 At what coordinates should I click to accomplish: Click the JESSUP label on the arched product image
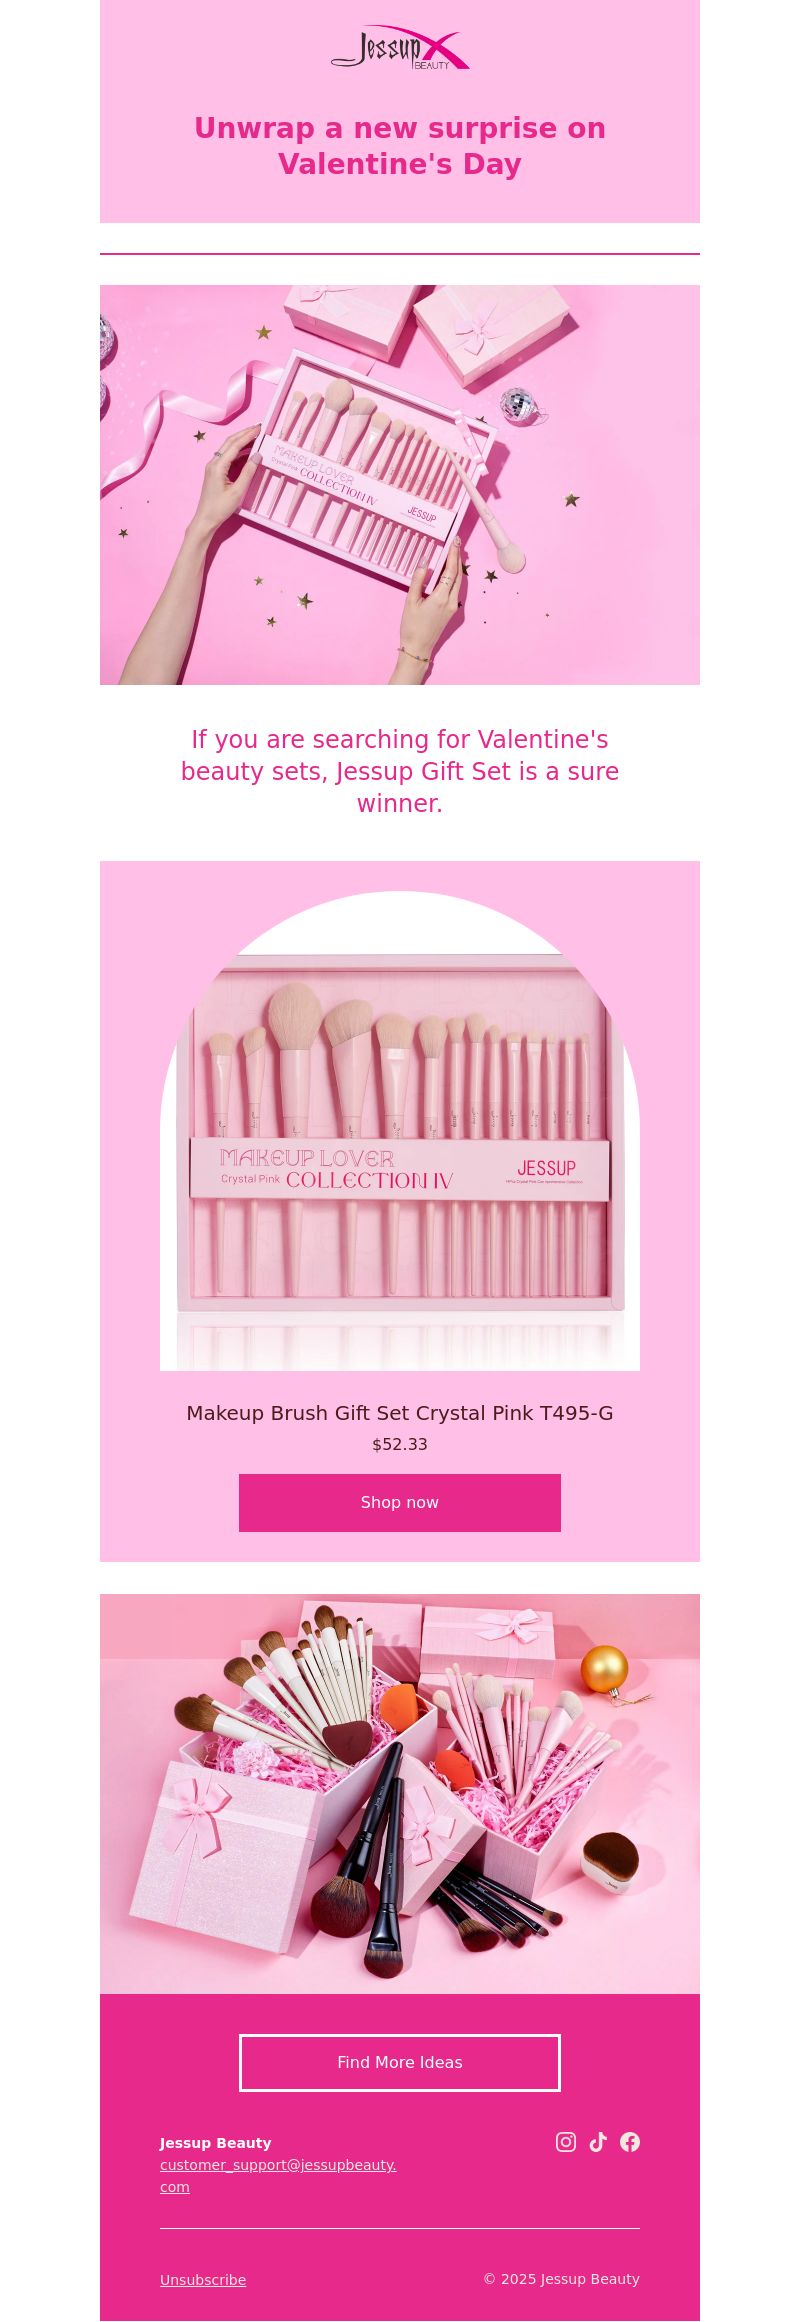546,1167
